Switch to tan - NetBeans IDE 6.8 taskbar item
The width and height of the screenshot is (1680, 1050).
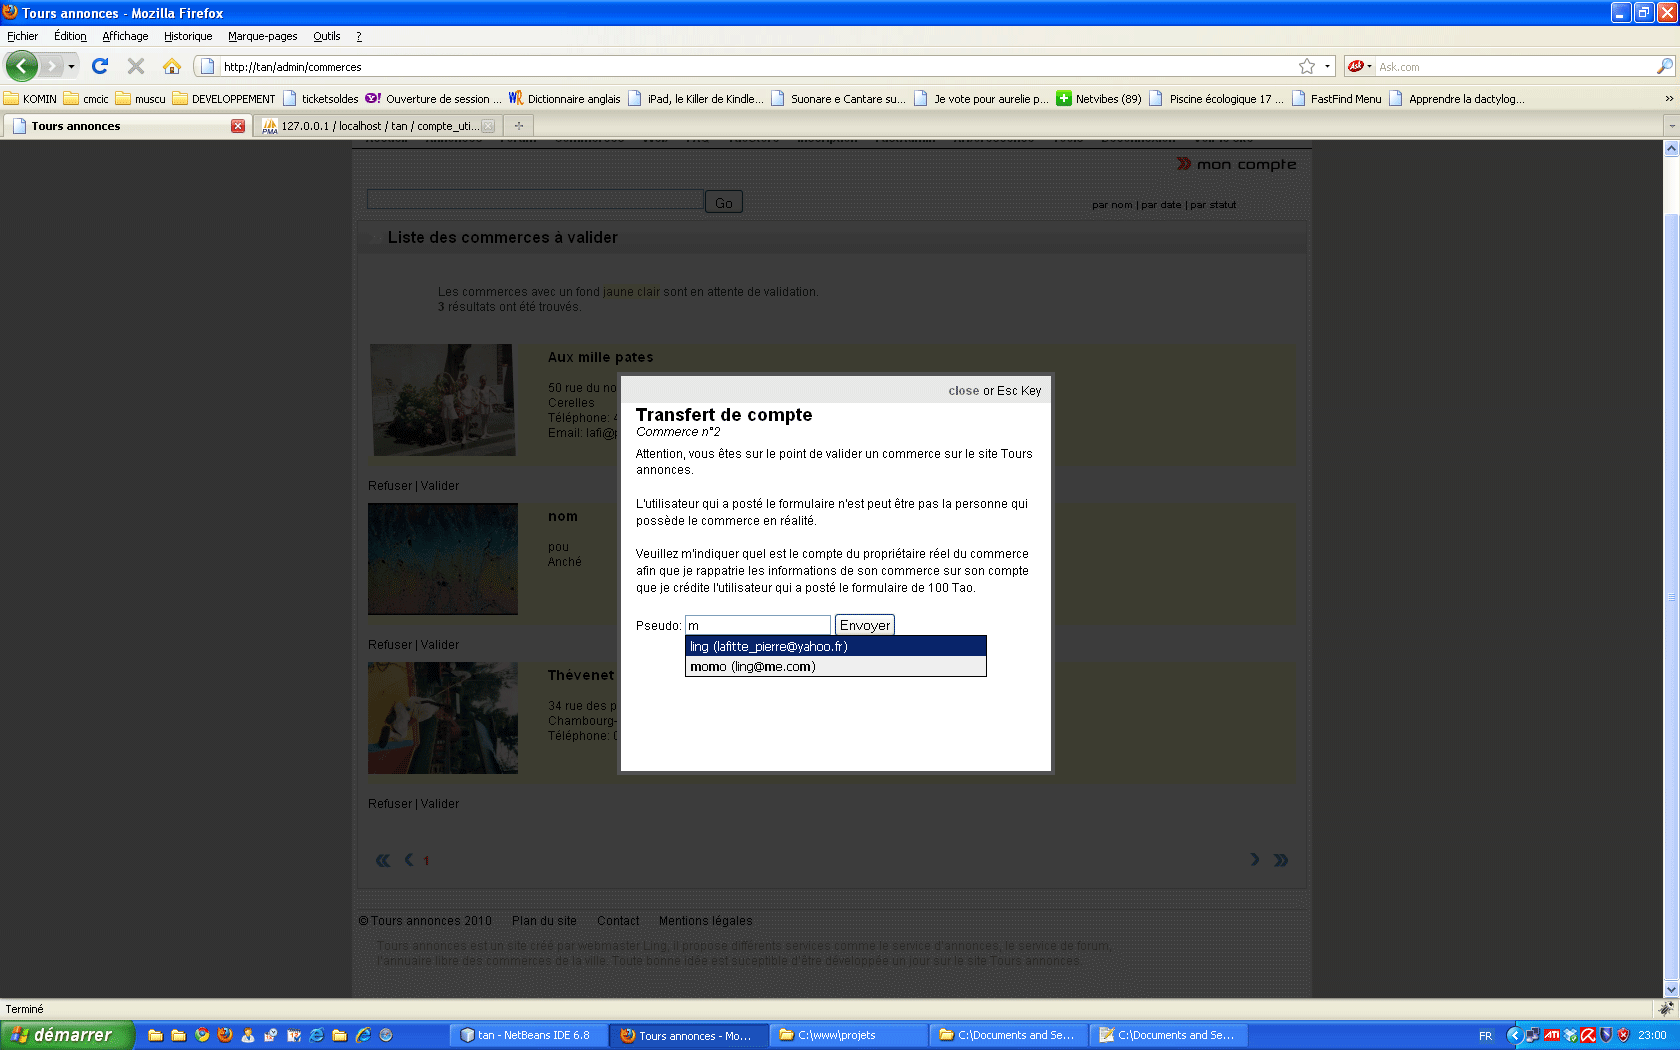click(527, 1035)
